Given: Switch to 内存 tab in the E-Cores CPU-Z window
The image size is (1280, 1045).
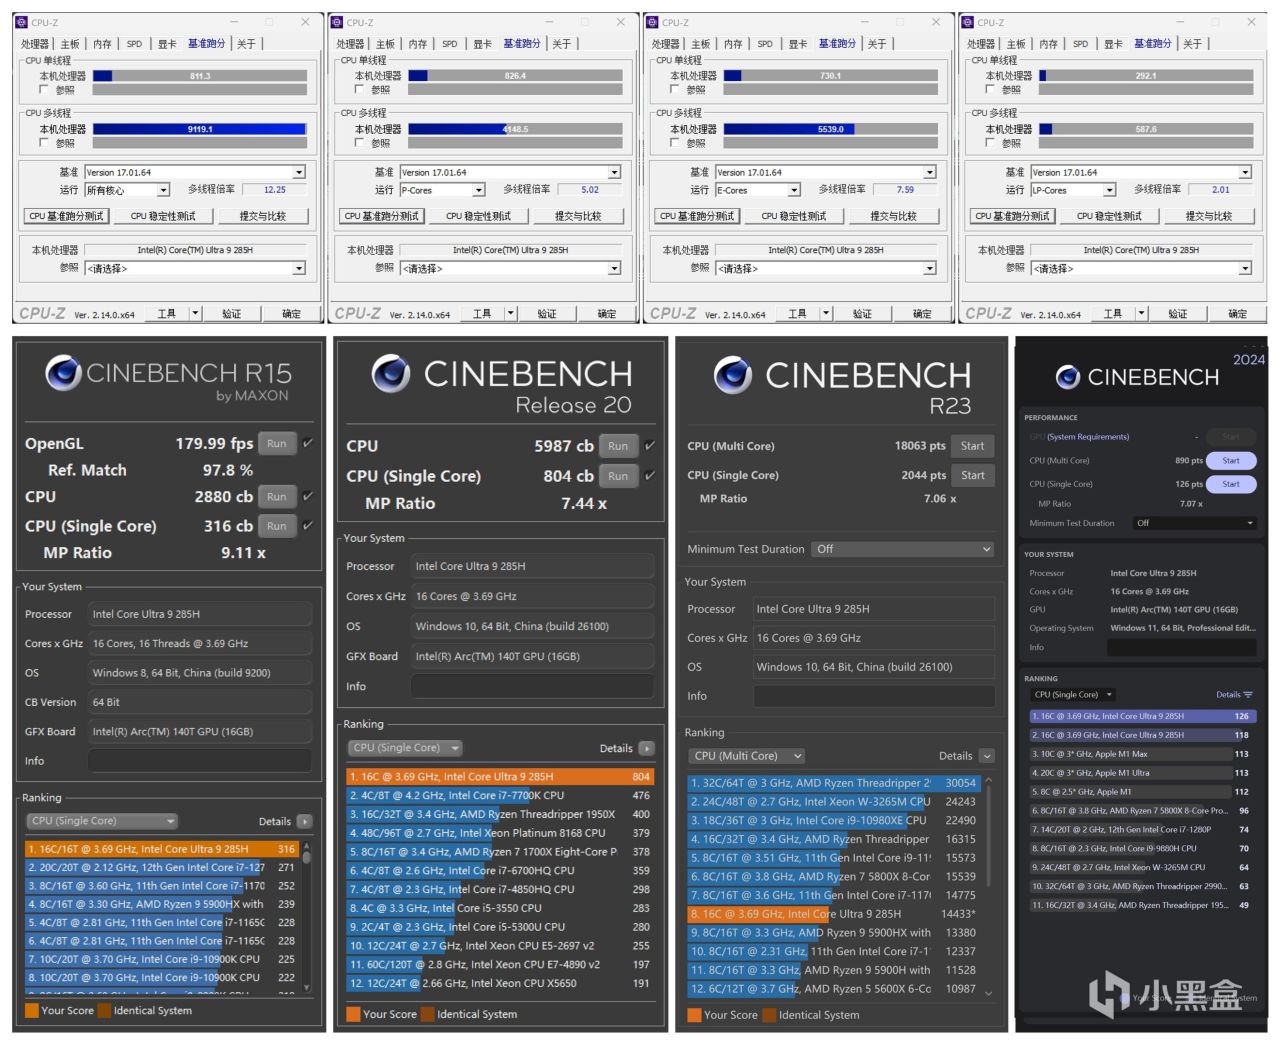Looking at the screenshot, I should click(x=733, y=44).
